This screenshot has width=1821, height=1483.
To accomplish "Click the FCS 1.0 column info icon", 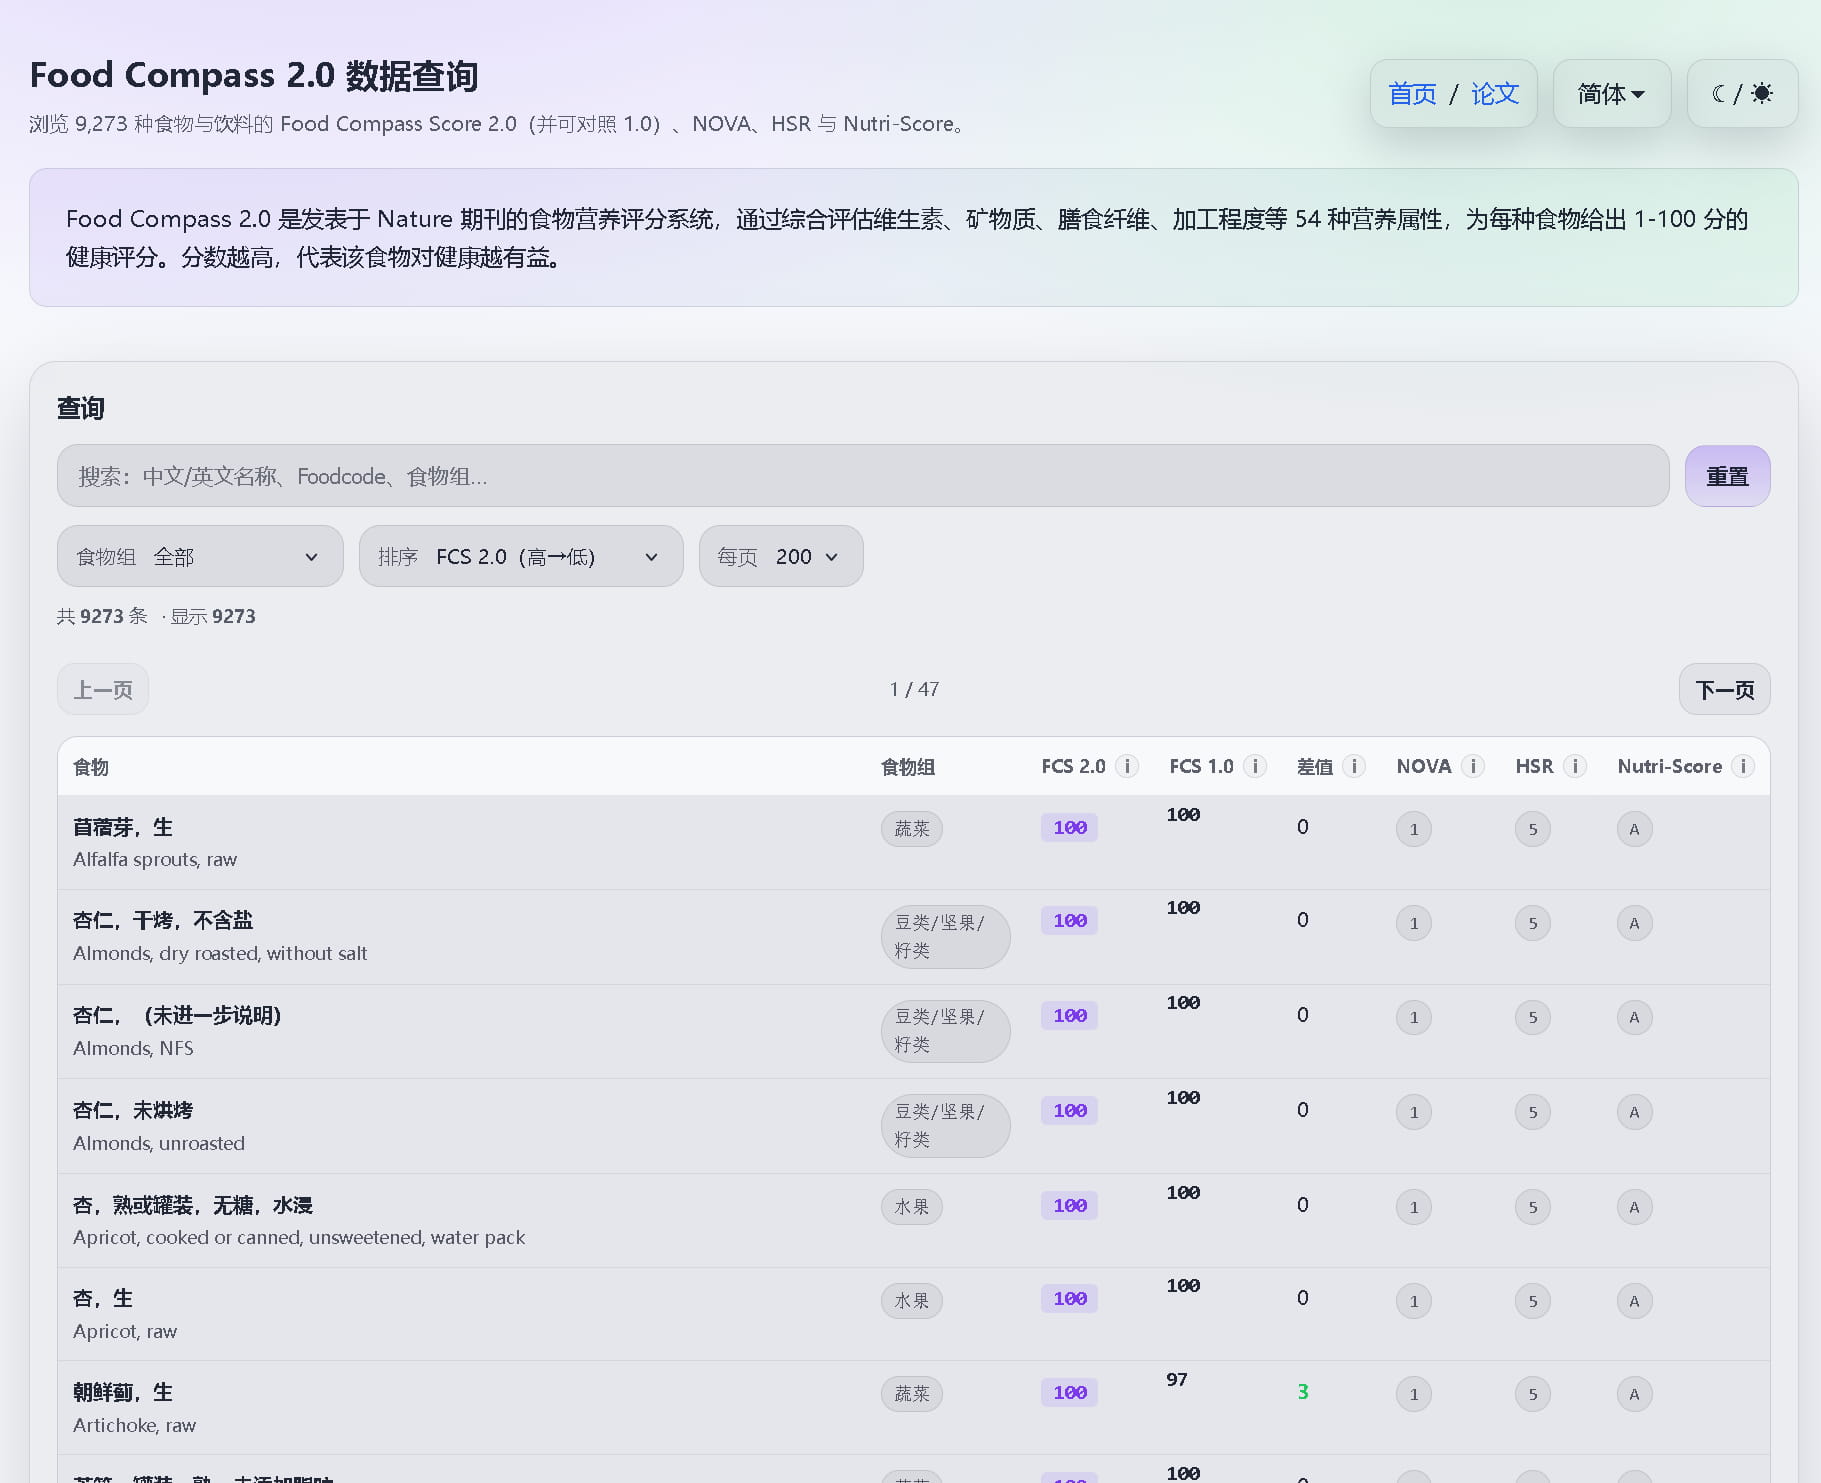I will 1255,766.
